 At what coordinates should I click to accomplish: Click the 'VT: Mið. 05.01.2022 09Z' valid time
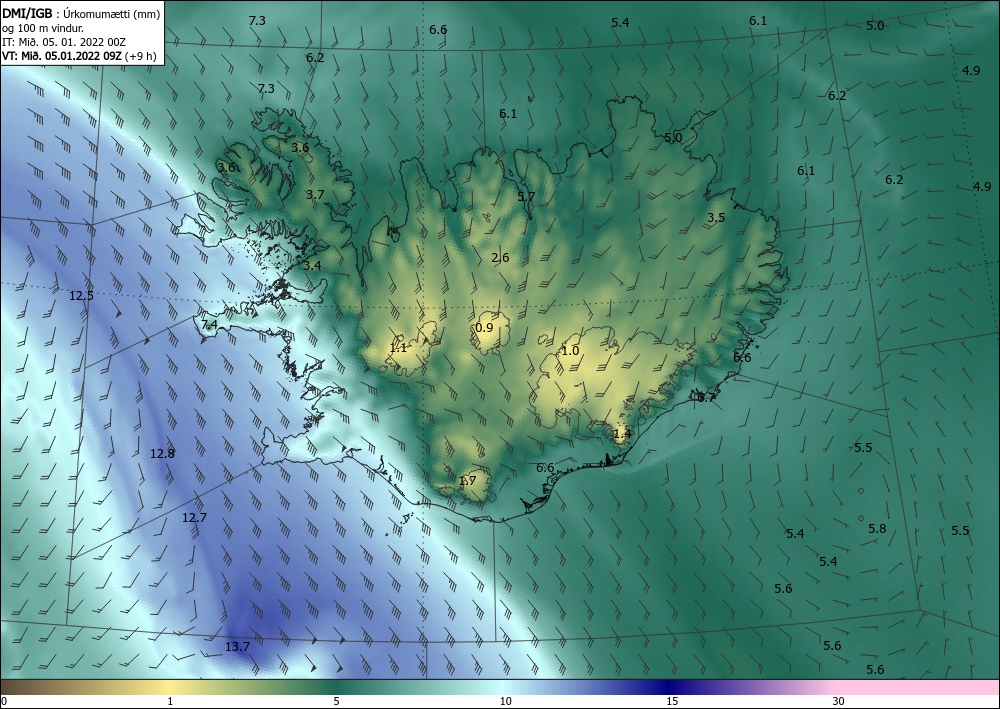pyautogui.click(x=62, y=55)
